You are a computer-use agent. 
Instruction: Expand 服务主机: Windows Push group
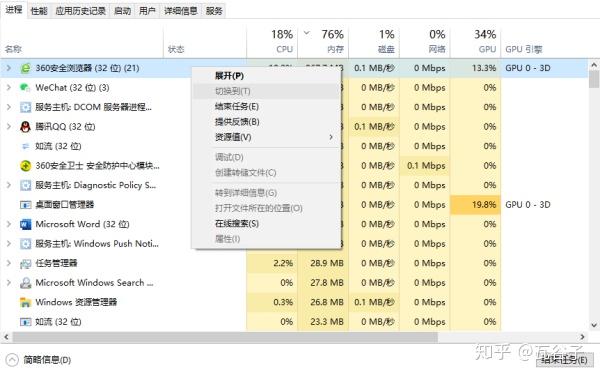8,244
